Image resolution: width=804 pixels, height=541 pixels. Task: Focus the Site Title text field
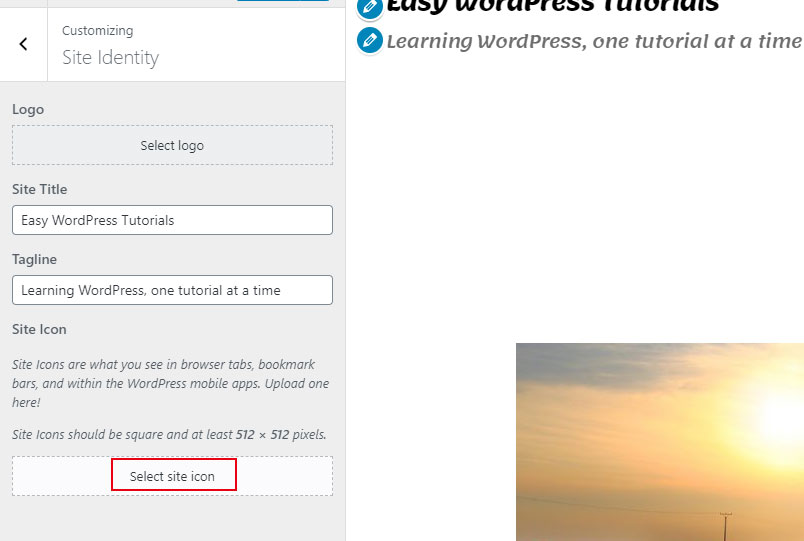172,220
